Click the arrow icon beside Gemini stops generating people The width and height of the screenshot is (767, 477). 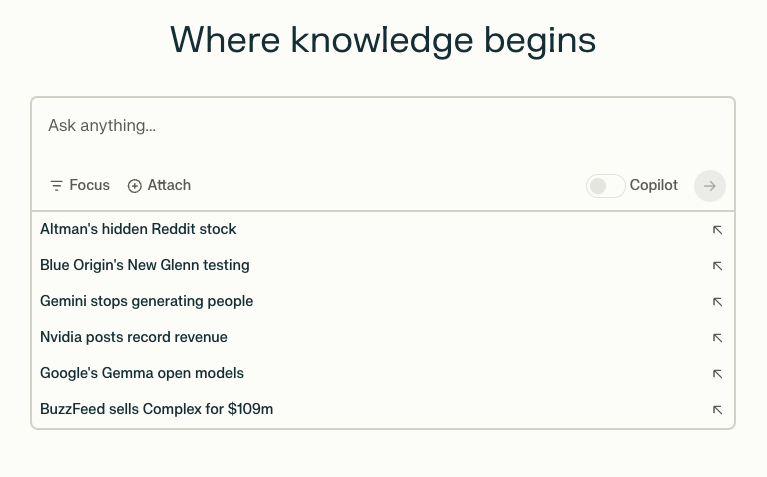tap(717, 302)
